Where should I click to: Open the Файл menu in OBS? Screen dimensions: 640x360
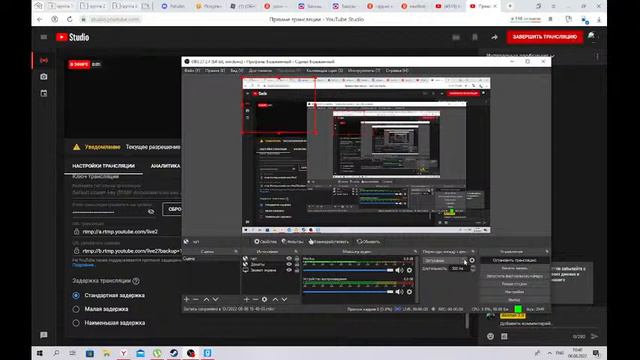[192, 71]
